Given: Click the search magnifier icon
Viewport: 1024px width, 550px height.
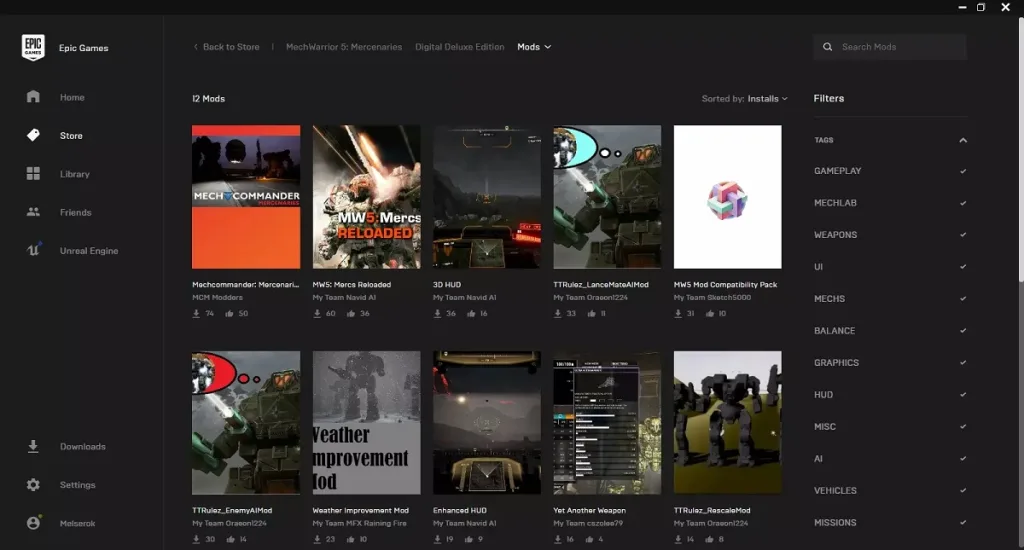Looking at the screenshot, I should tap(827, 47).
